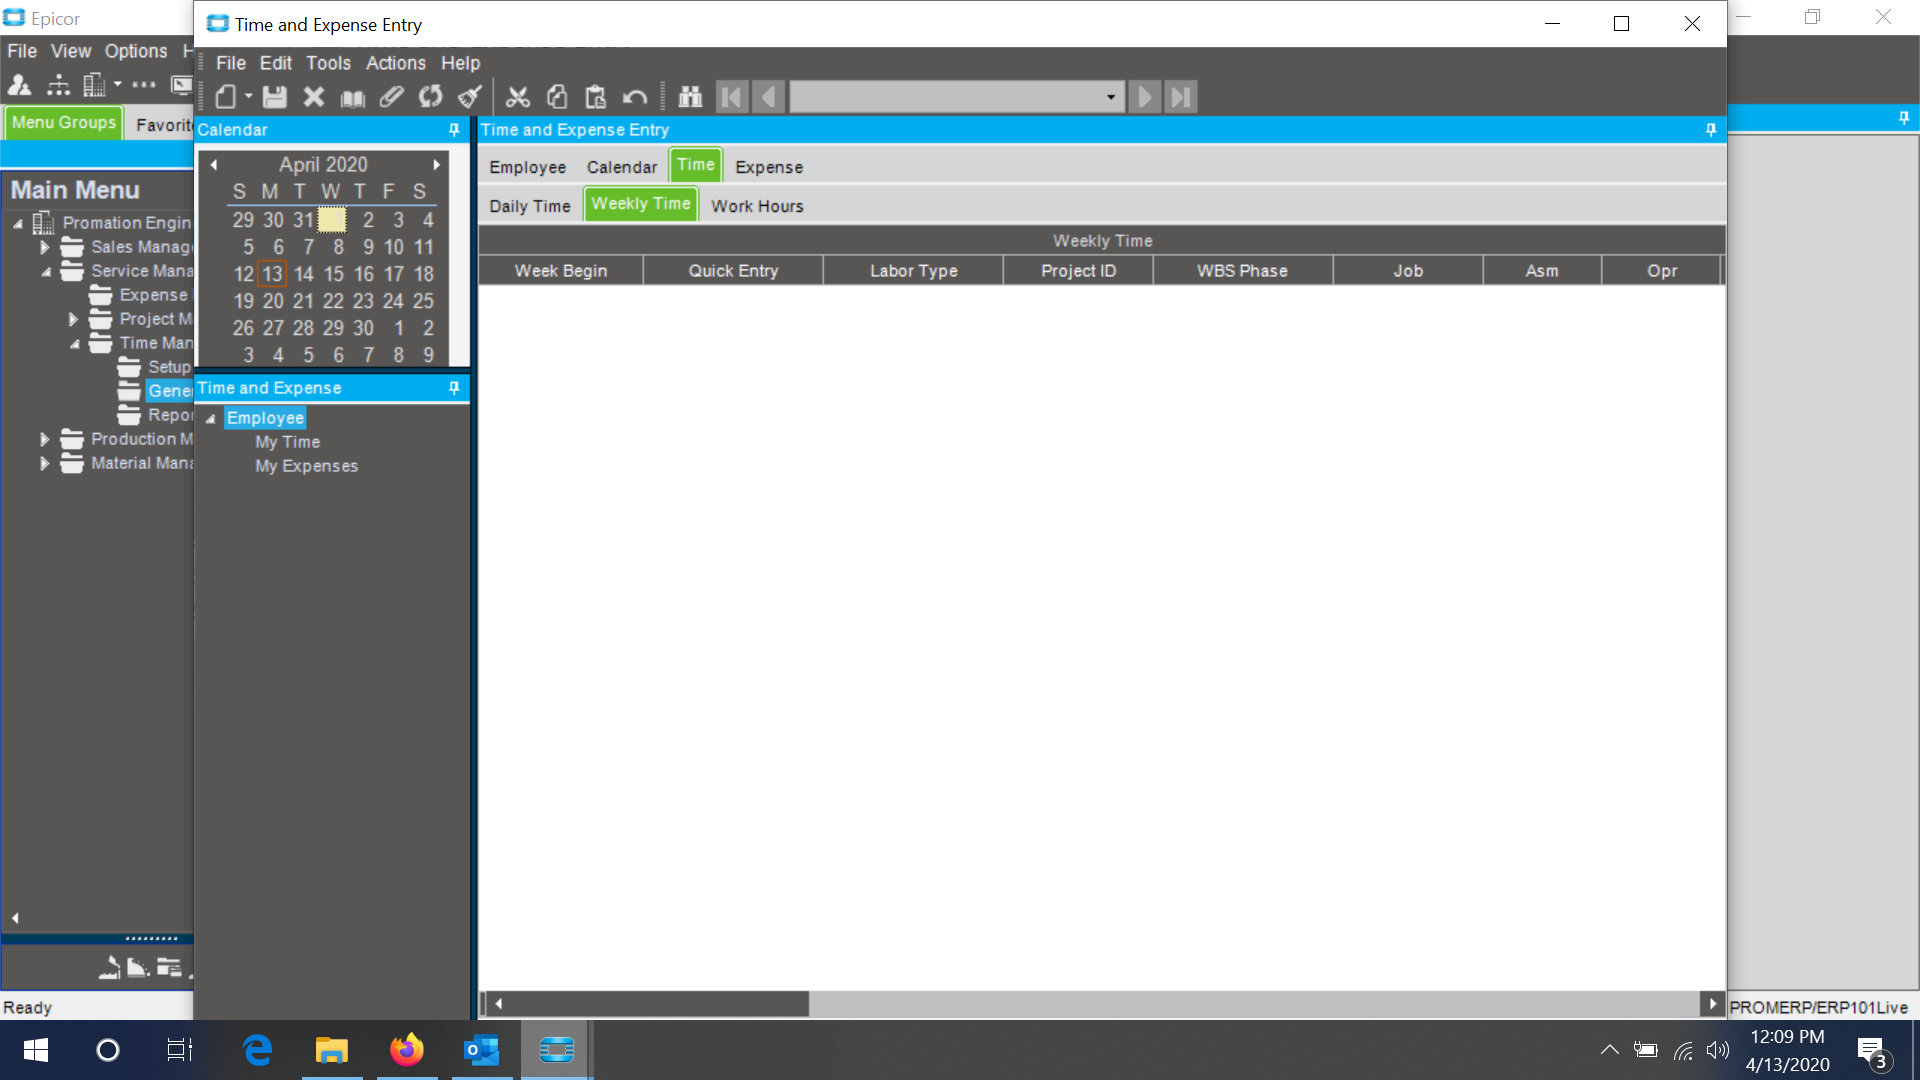Open the Epicor View menu
The height and width of the screenshot is (1080, 1920).
tap(71, 51)
